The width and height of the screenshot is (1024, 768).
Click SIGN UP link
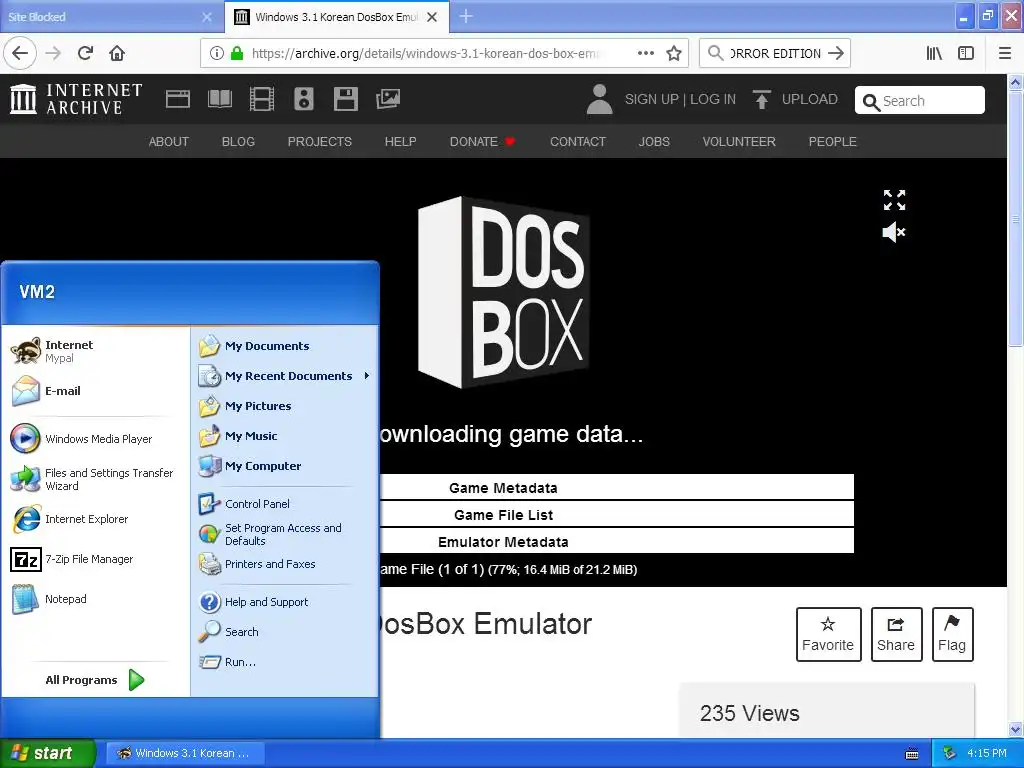652,99
